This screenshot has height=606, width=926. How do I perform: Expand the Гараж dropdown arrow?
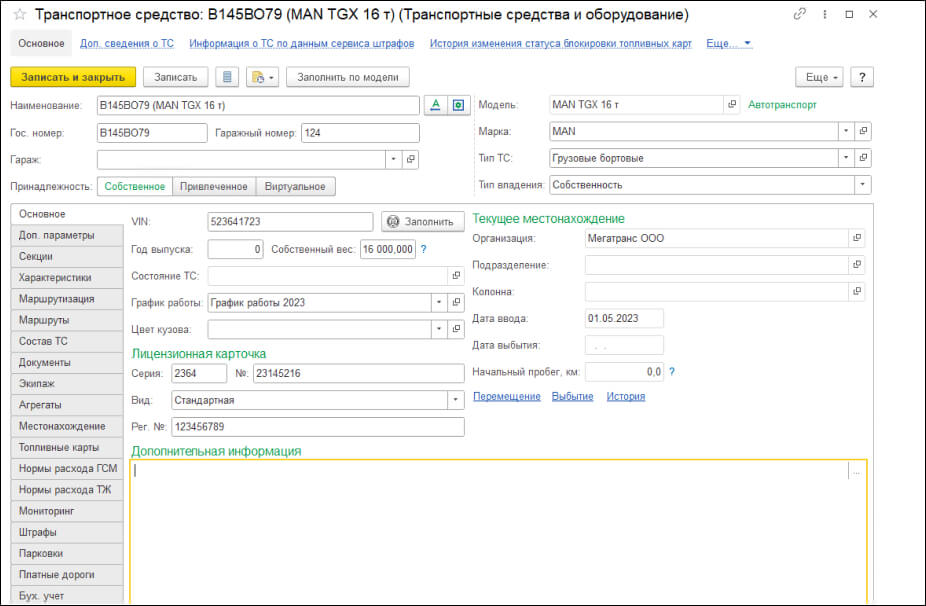click(394, 159)
